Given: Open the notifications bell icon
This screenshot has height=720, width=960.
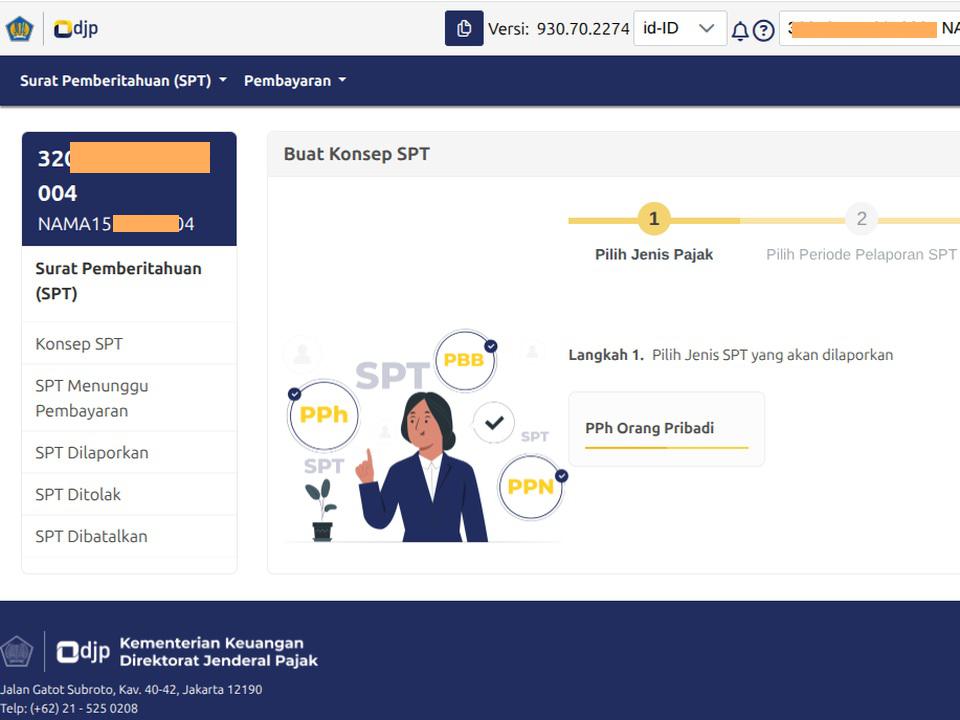Looking at the screenshot, I should click(740, 30).
